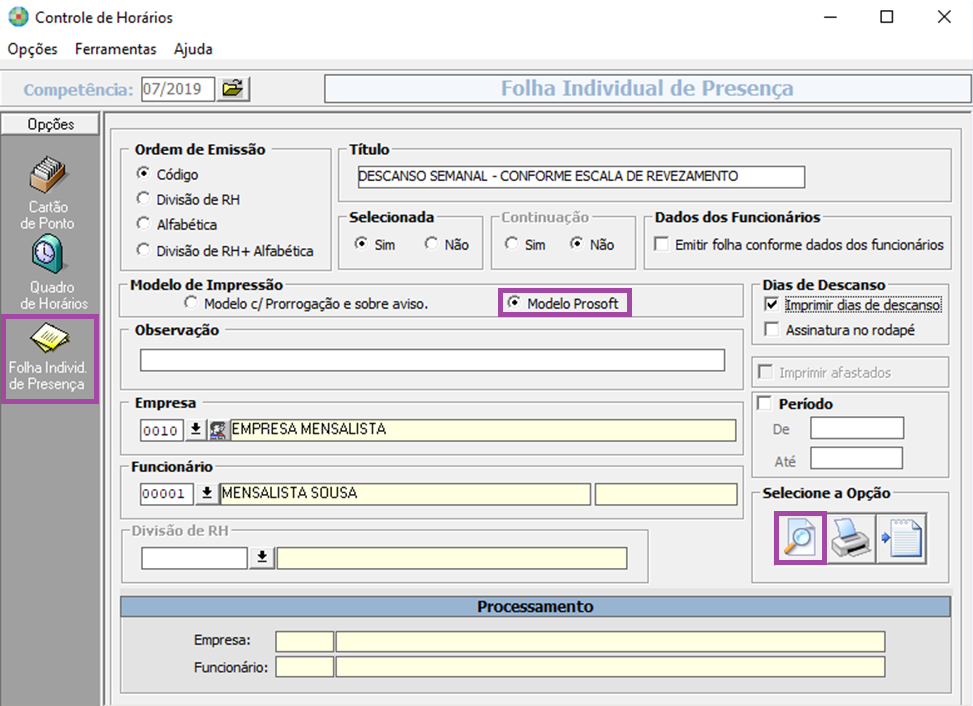Click the Empresa code field 0010
Screen dimensions: 973x706
tap(161, 431)
